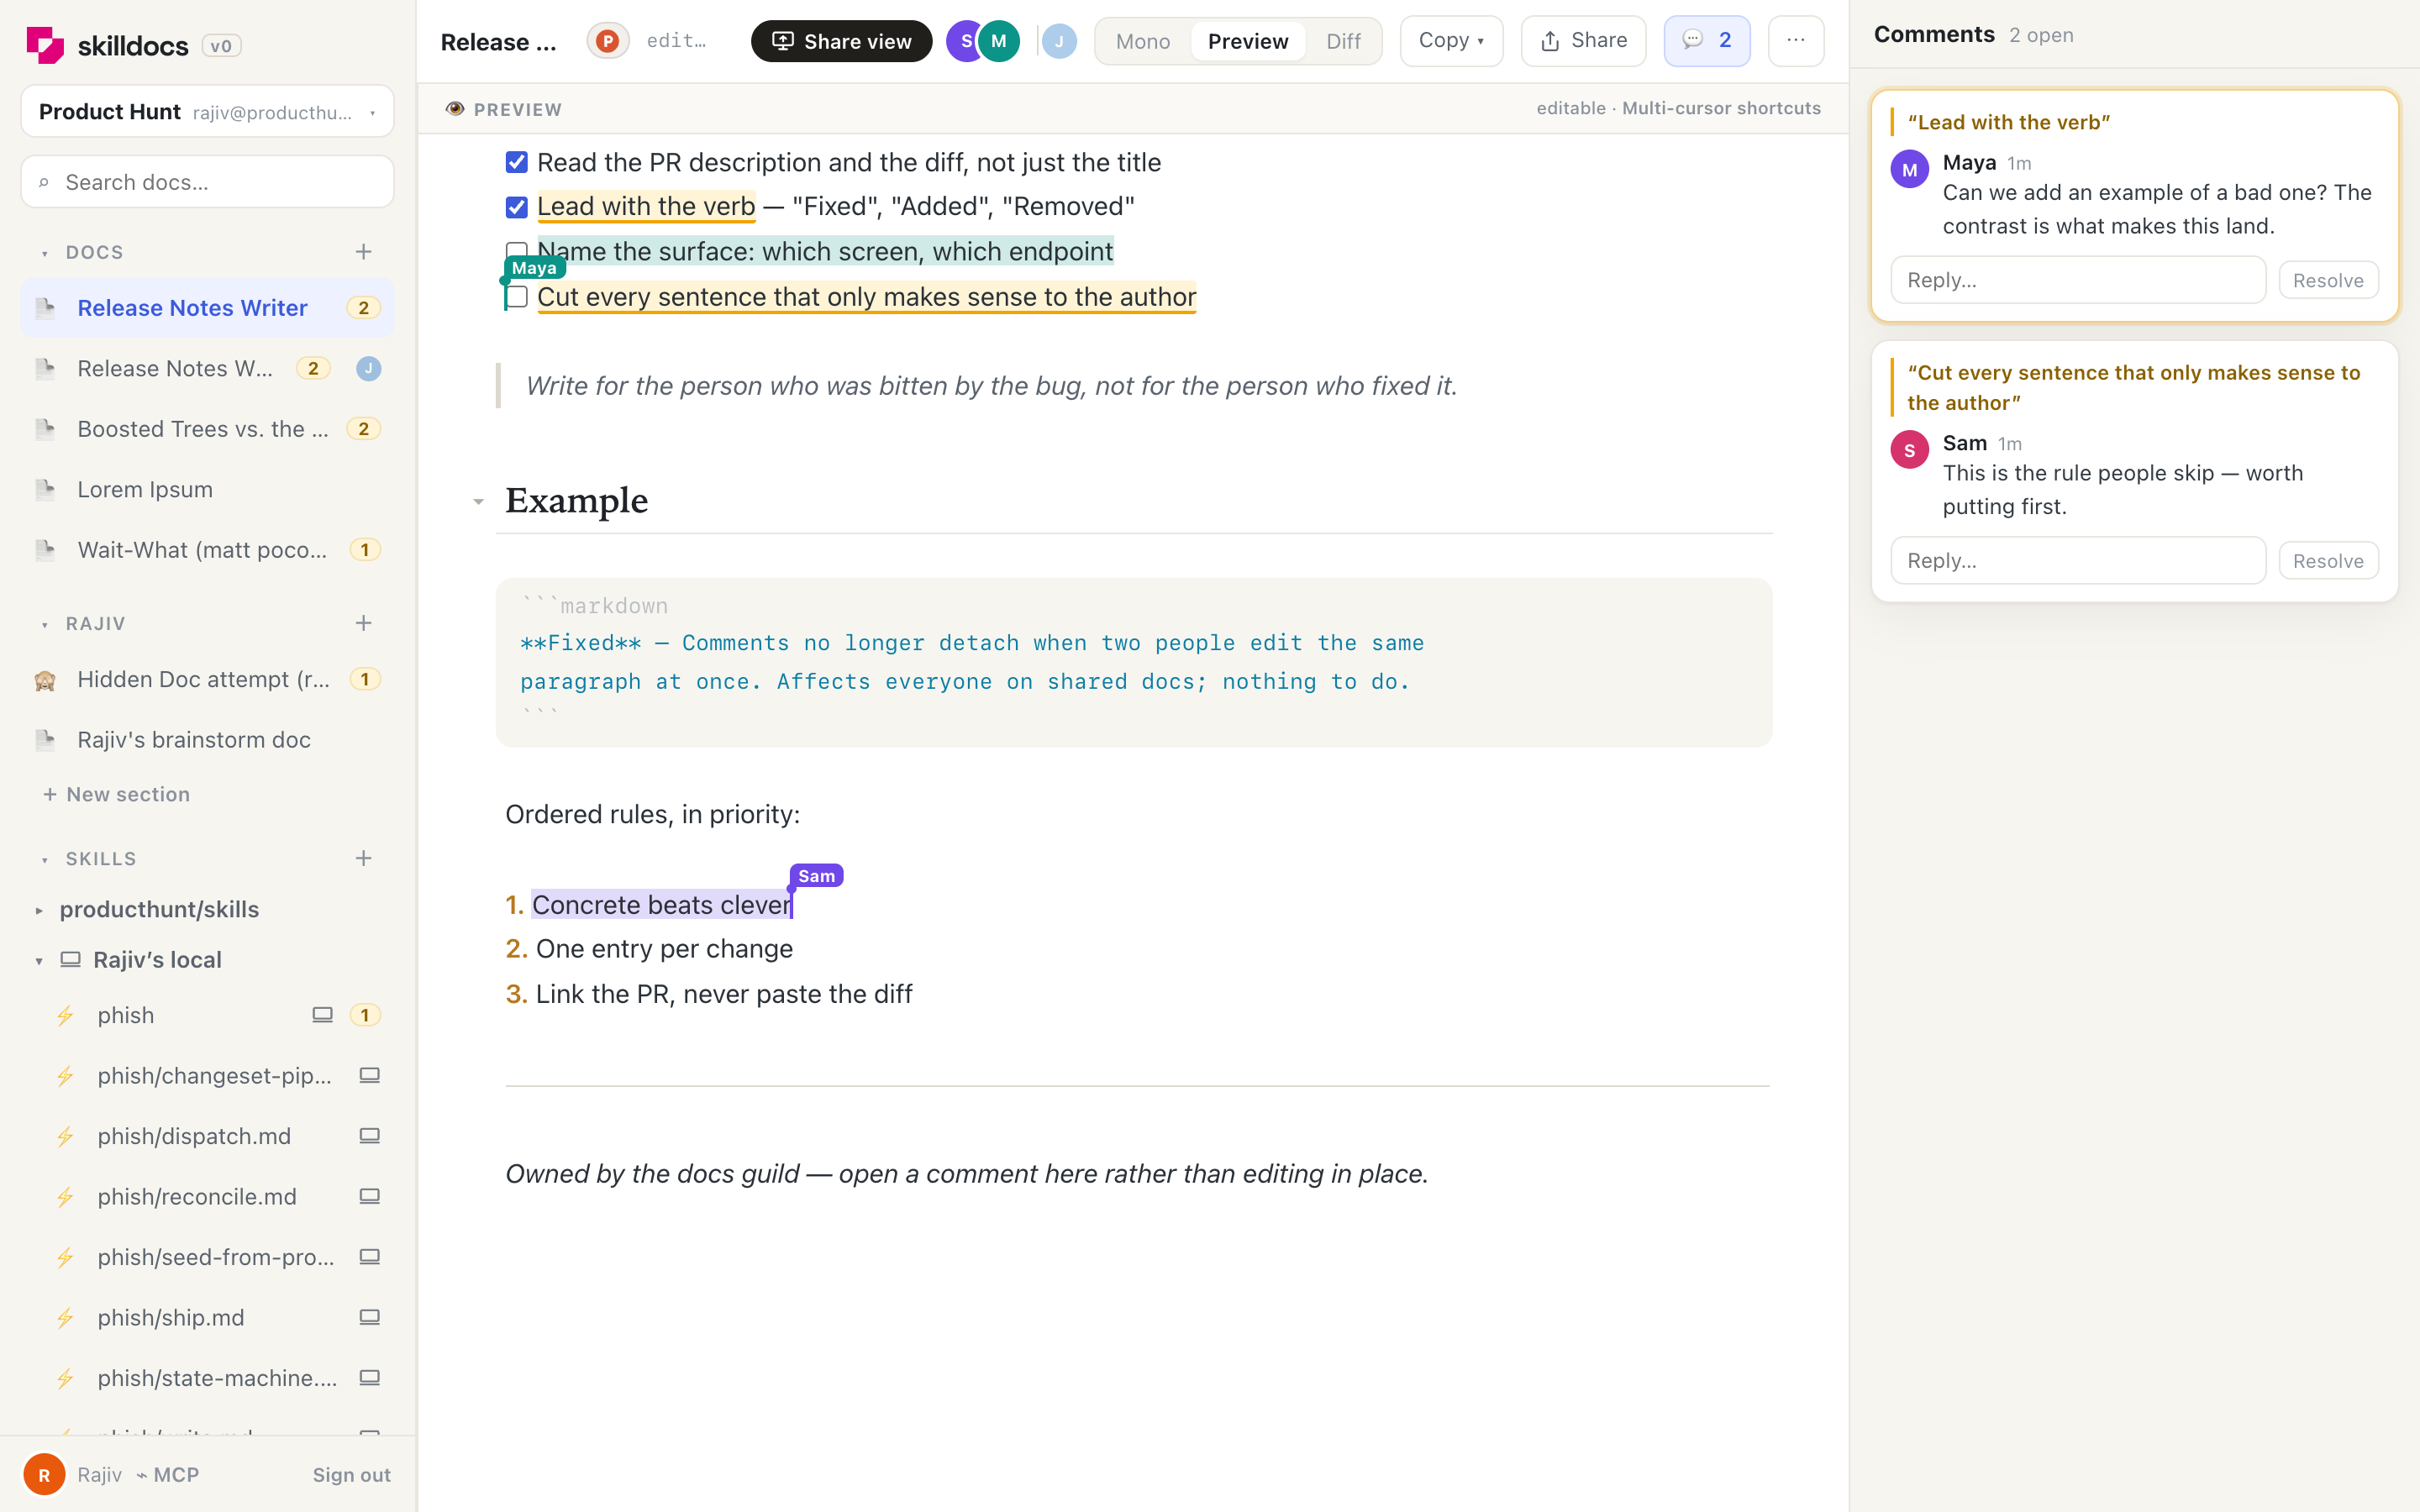
Task: Click the R user avatar at bottom
Action: [44, 1475]
